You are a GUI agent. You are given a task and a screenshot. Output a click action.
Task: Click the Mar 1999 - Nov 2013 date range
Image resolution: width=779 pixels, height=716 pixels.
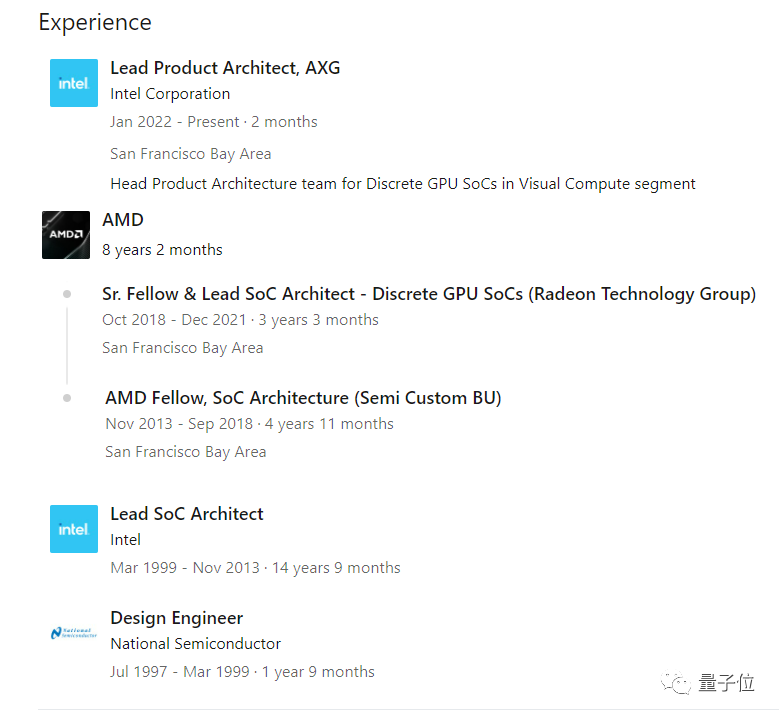[x=183, y=568]
